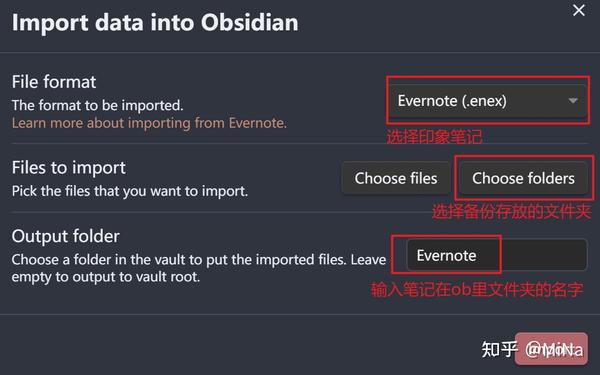The width and height of the screenshot is (600, 375).
Task: Click the Files to import heading
Action: 68,168
